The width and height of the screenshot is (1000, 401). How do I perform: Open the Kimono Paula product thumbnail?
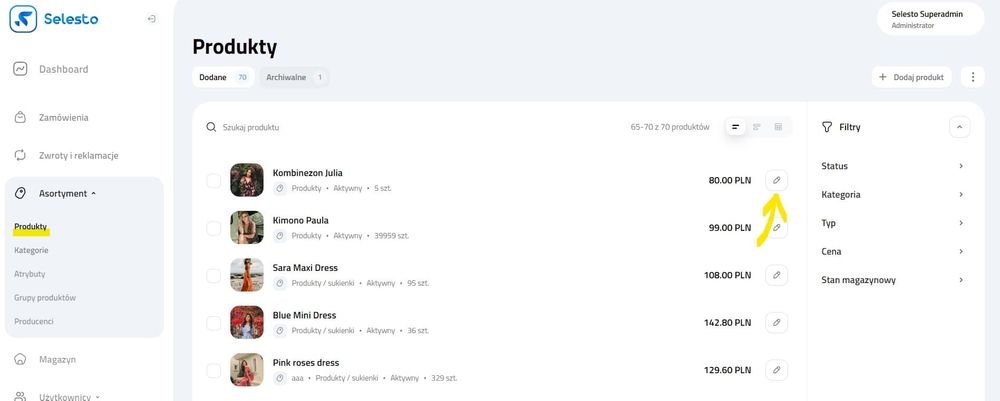247,228
